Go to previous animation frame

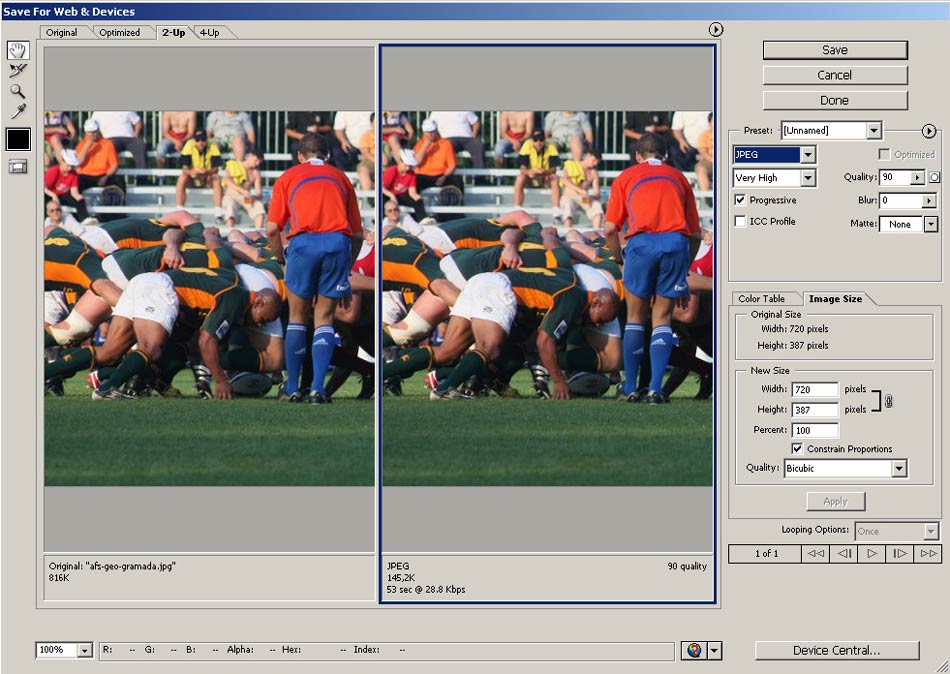click(844, 553)
